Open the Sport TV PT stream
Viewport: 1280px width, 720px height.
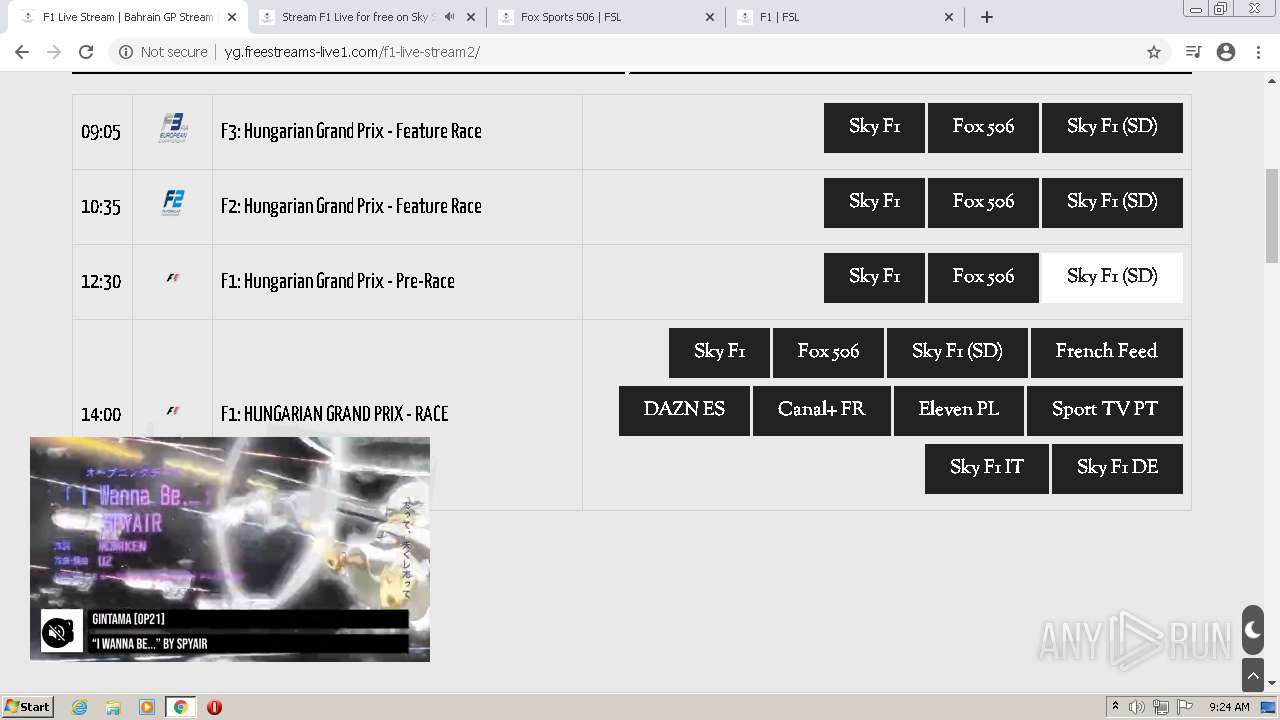click(1104, 410)
